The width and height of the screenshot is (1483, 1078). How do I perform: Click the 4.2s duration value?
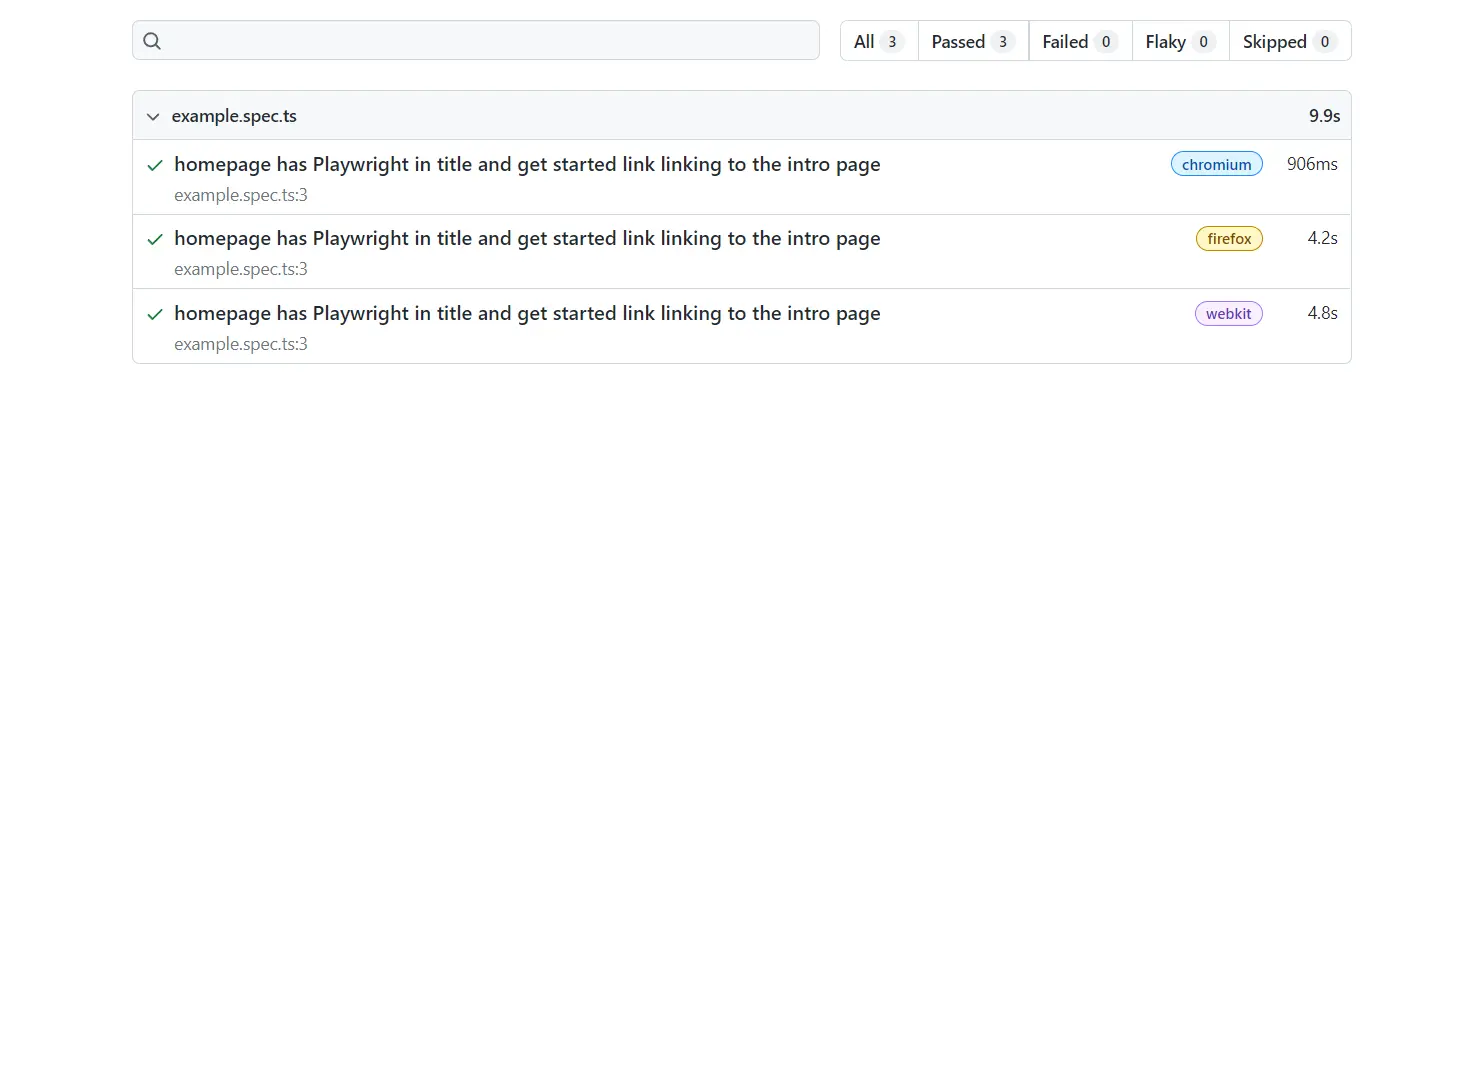pyautogui.click(x=1322, y=238)
